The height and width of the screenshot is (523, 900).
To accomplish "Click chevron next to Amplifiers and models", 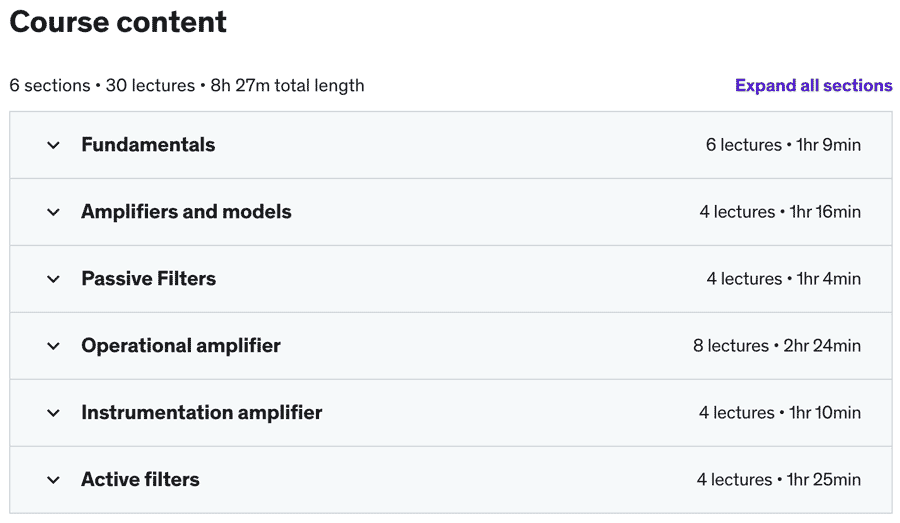I will 54,212.
